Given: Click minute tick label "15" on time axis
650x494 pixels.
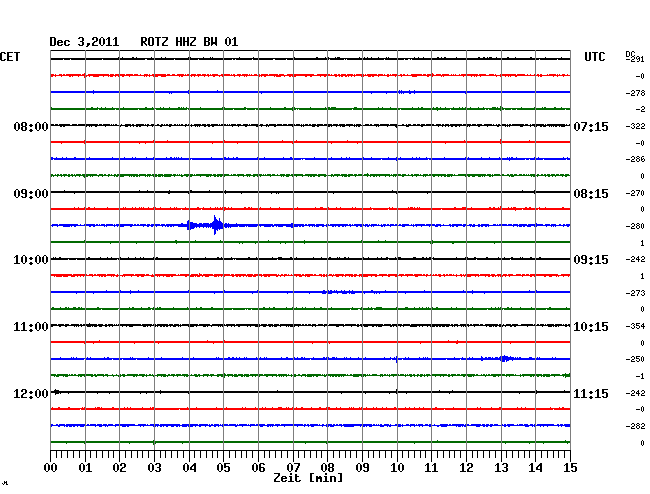Looking at the screenshot, I should click(570, 468).
